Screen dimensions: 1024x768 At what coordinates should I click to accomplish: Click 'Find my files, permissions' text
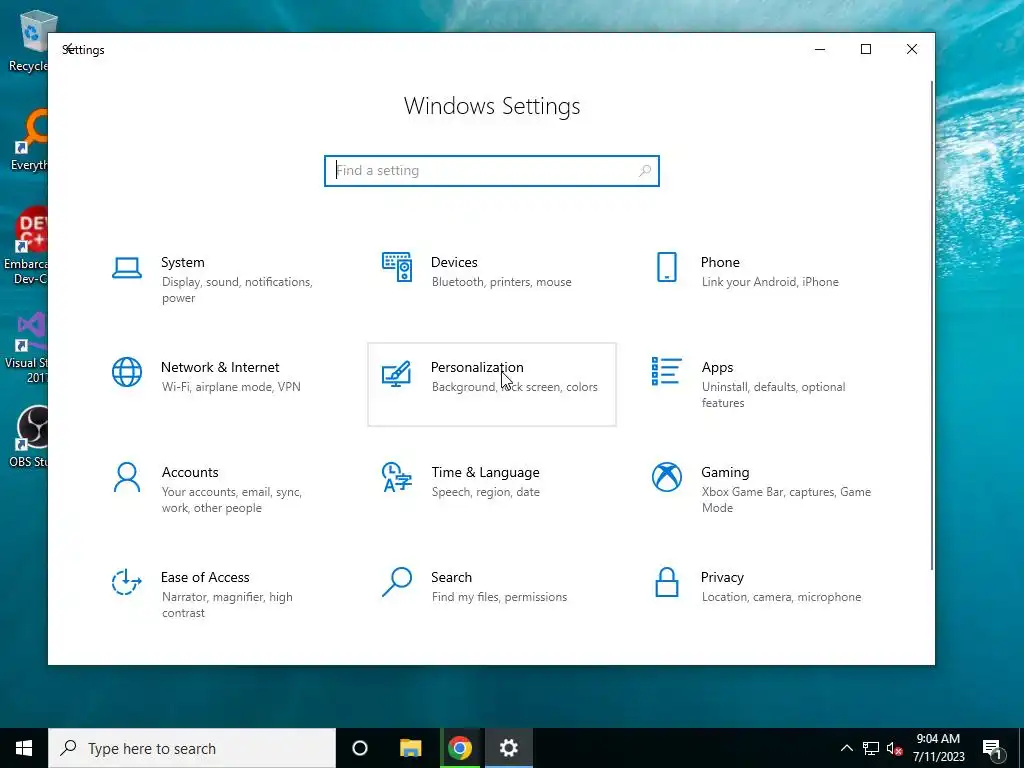(500, 597)
